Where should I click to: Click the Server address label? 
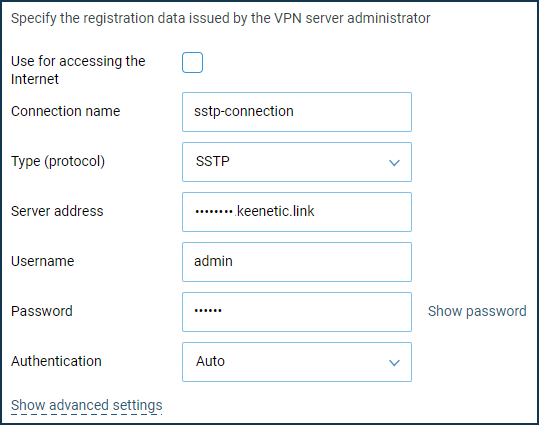(x=57, y=211)
